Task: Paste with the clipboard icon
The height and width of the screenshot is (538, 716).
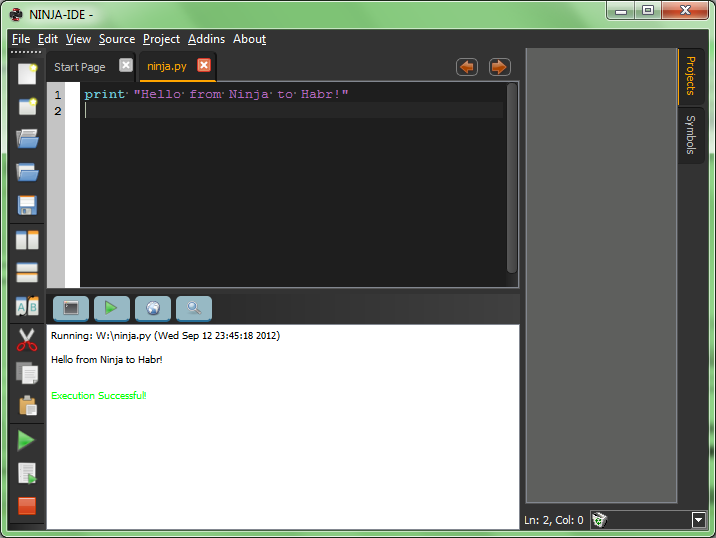Action: tap(27, 406)
